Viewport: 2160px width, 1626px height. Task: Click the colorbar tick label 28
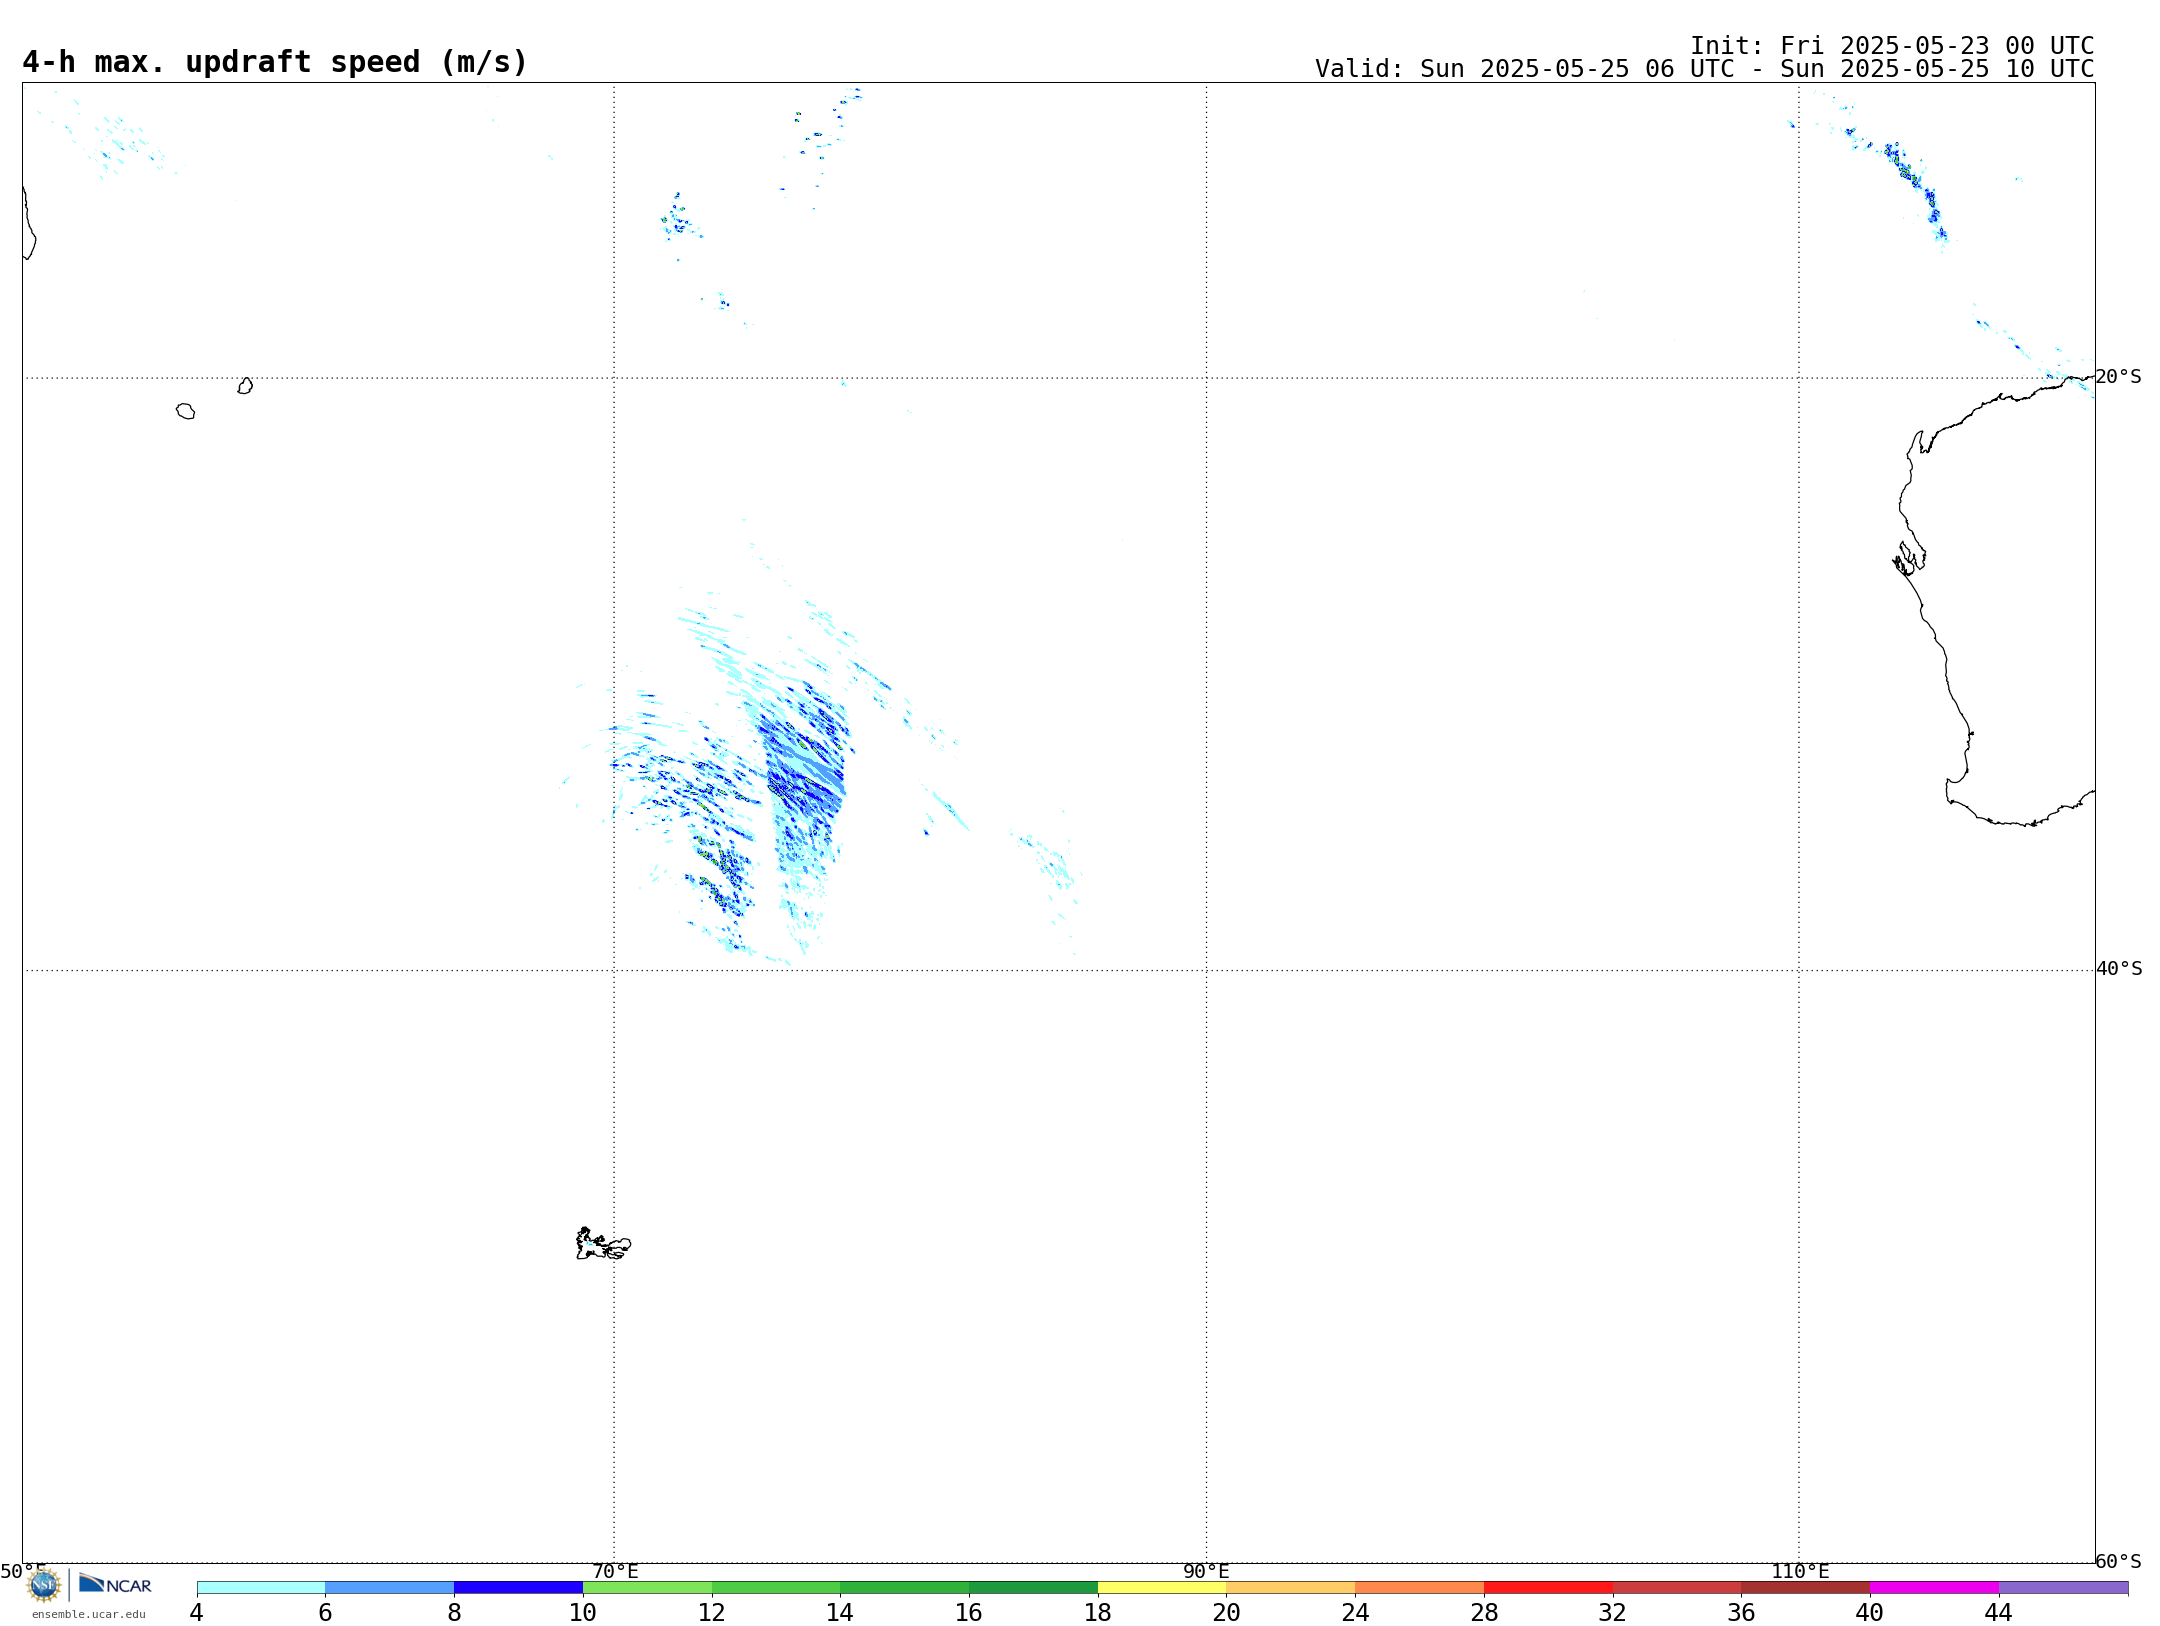pyautogui.click(x=1484, y=1613)
